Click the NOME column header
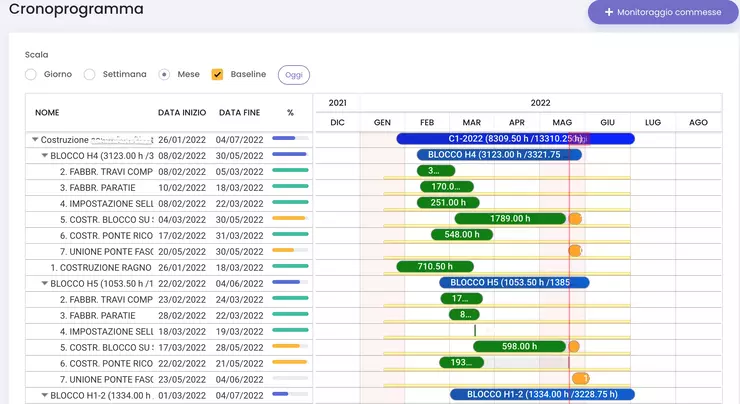Image resolution: width=740 pixels, height=404 pixels. [47, 112]
